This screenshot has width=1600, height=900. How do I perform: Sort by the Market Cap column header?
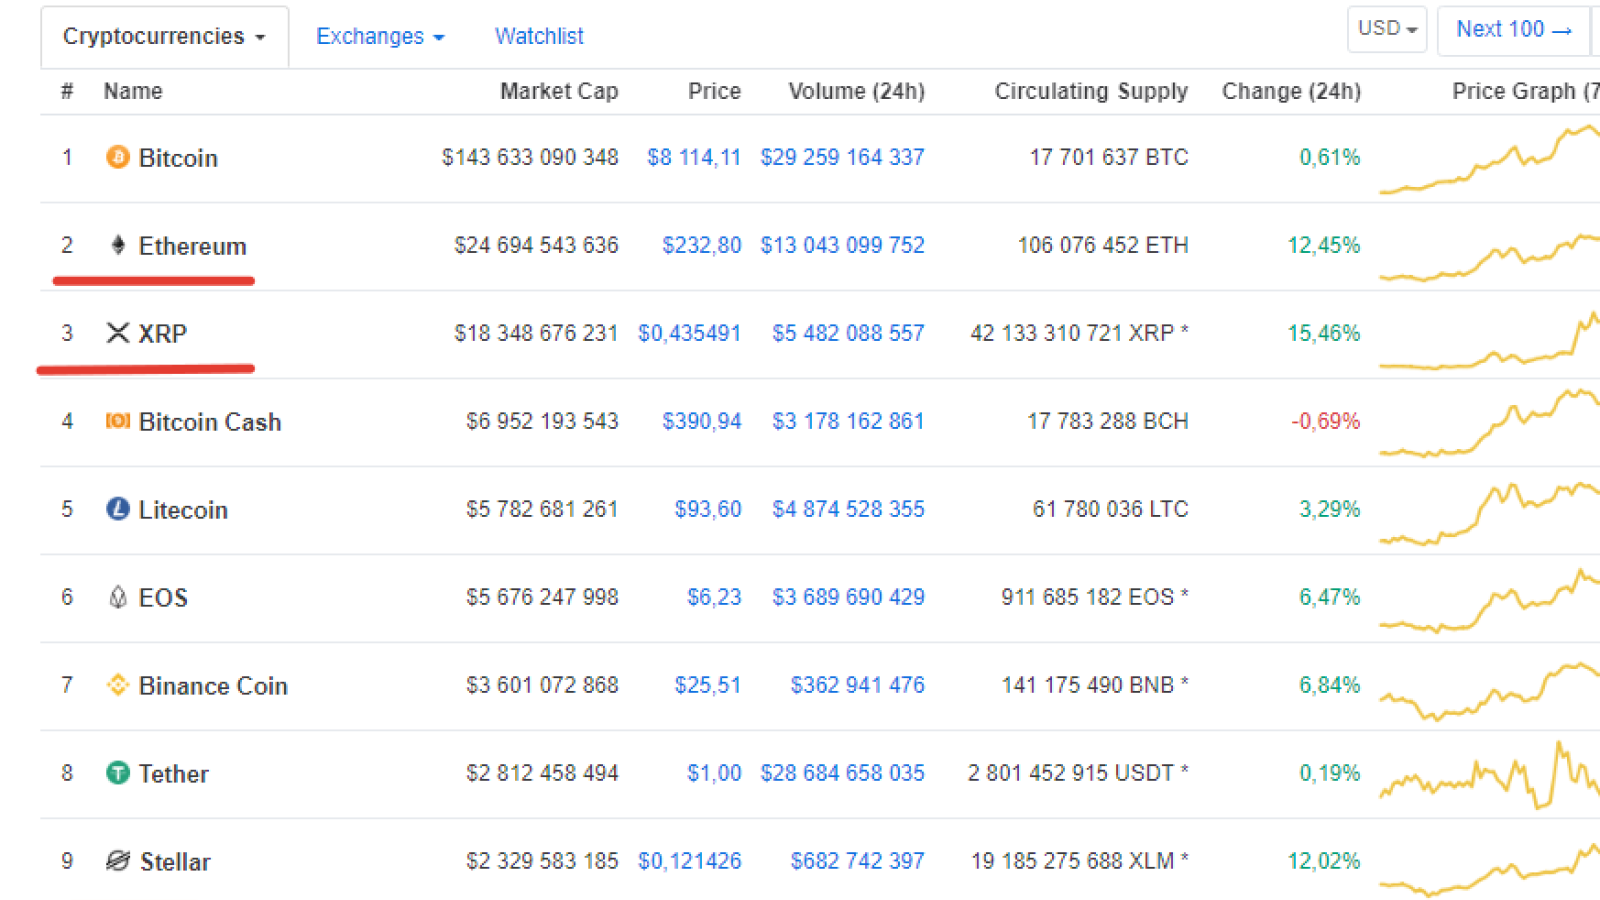(x=559, y=91)
